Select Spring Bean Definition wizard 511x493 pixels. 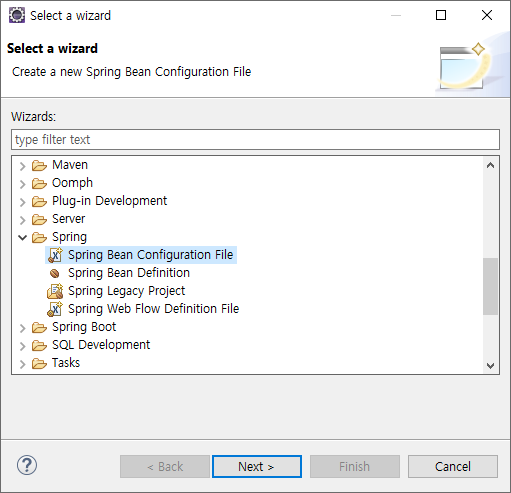tap(129, 273)
